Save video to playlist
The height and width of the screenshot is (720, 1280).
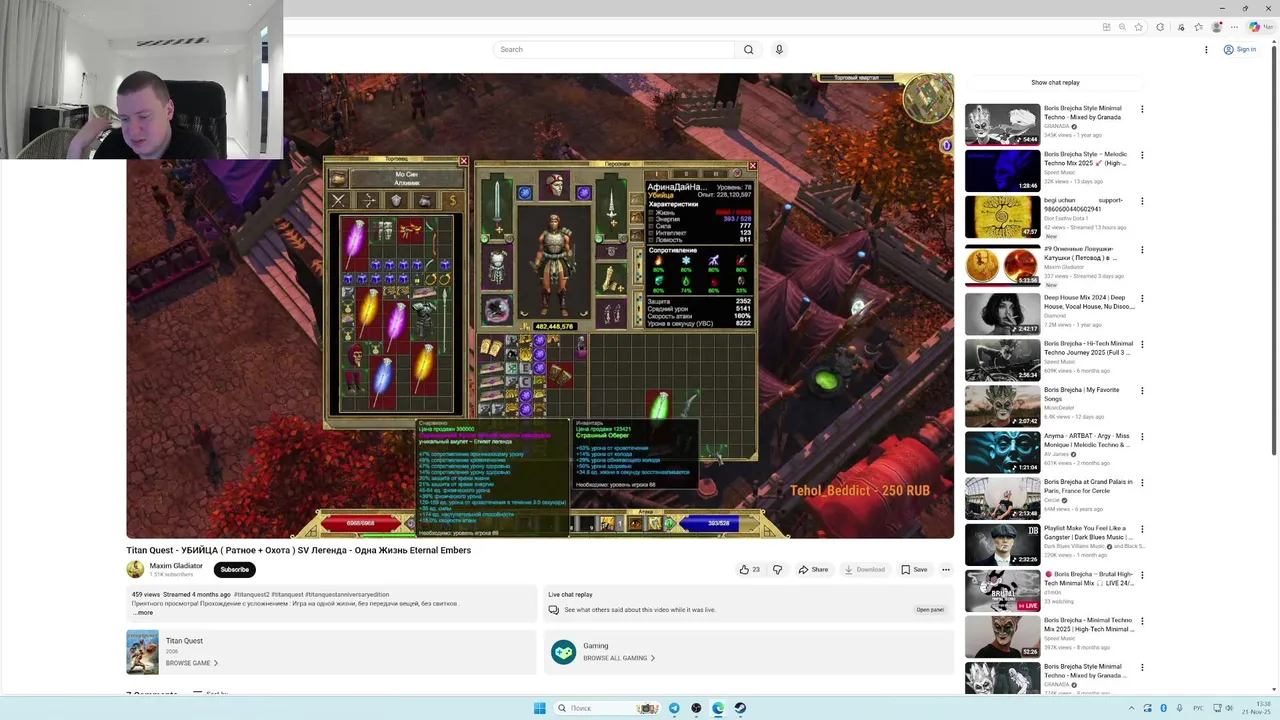[914, 569]
